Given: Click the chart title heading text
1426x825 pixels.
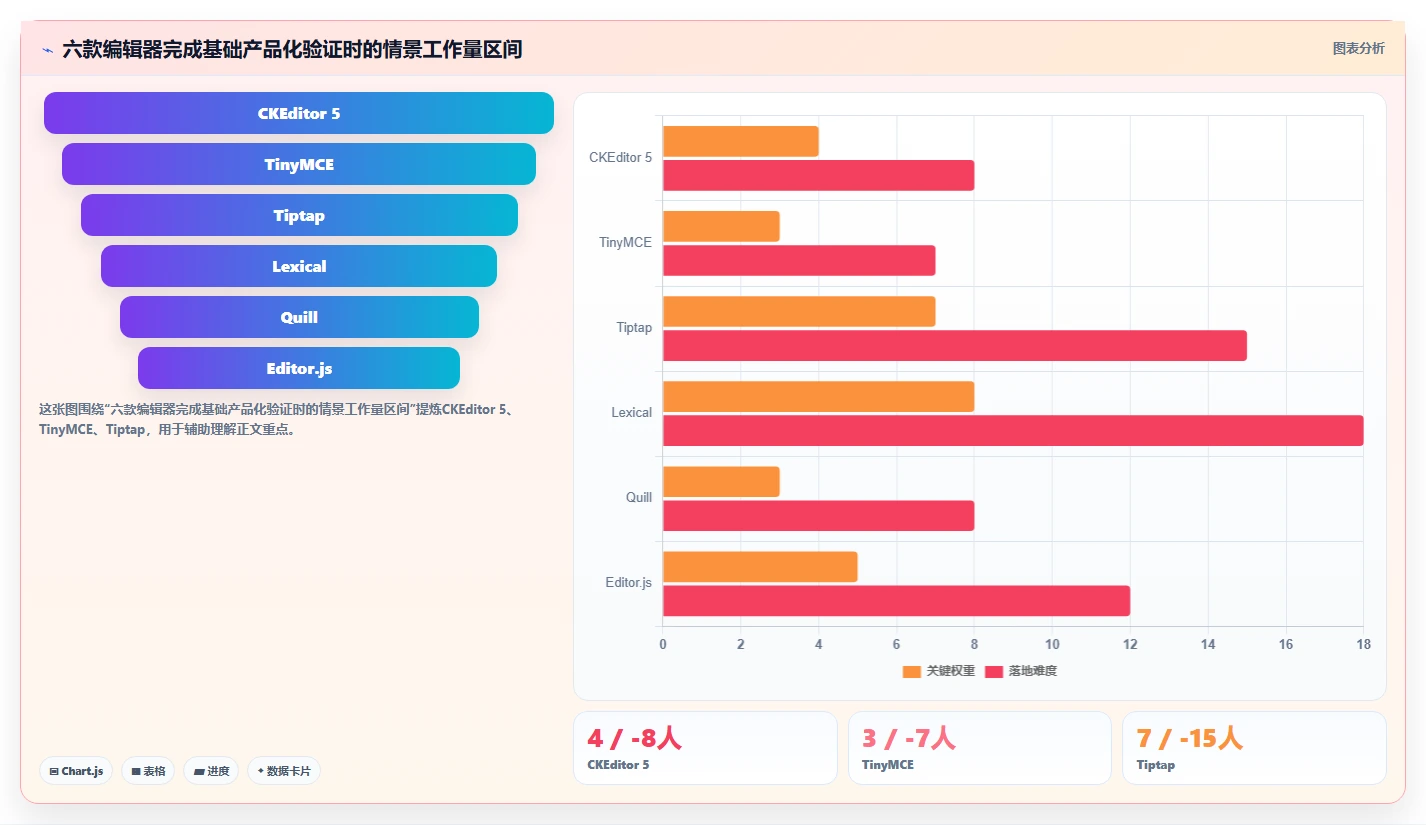Looking at the screenshot, I should tap(292, 49).
